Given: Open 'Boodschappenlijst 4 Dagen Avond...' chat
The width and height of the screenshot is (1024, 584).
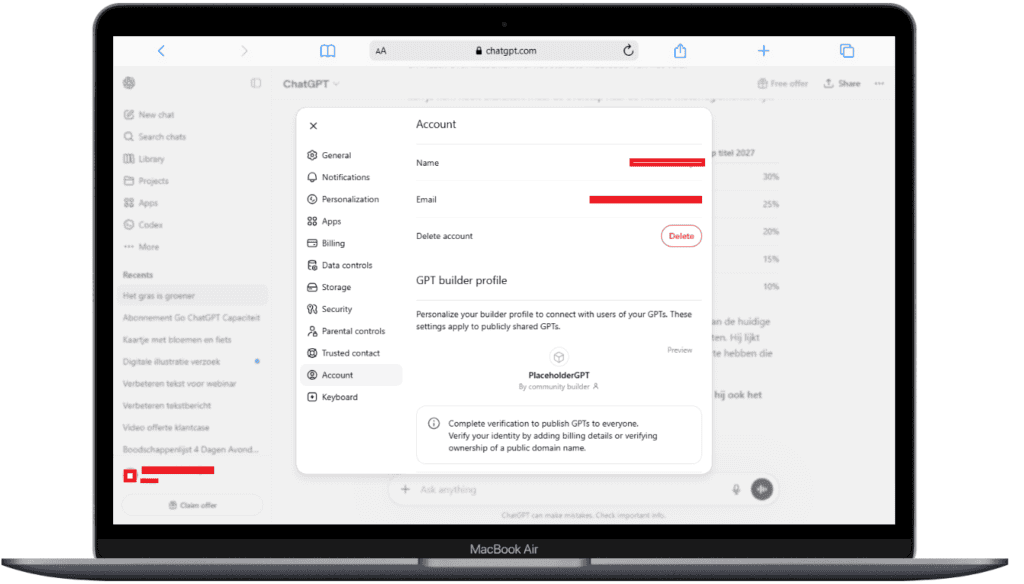Looking at the screenshot, I should 194,450.
